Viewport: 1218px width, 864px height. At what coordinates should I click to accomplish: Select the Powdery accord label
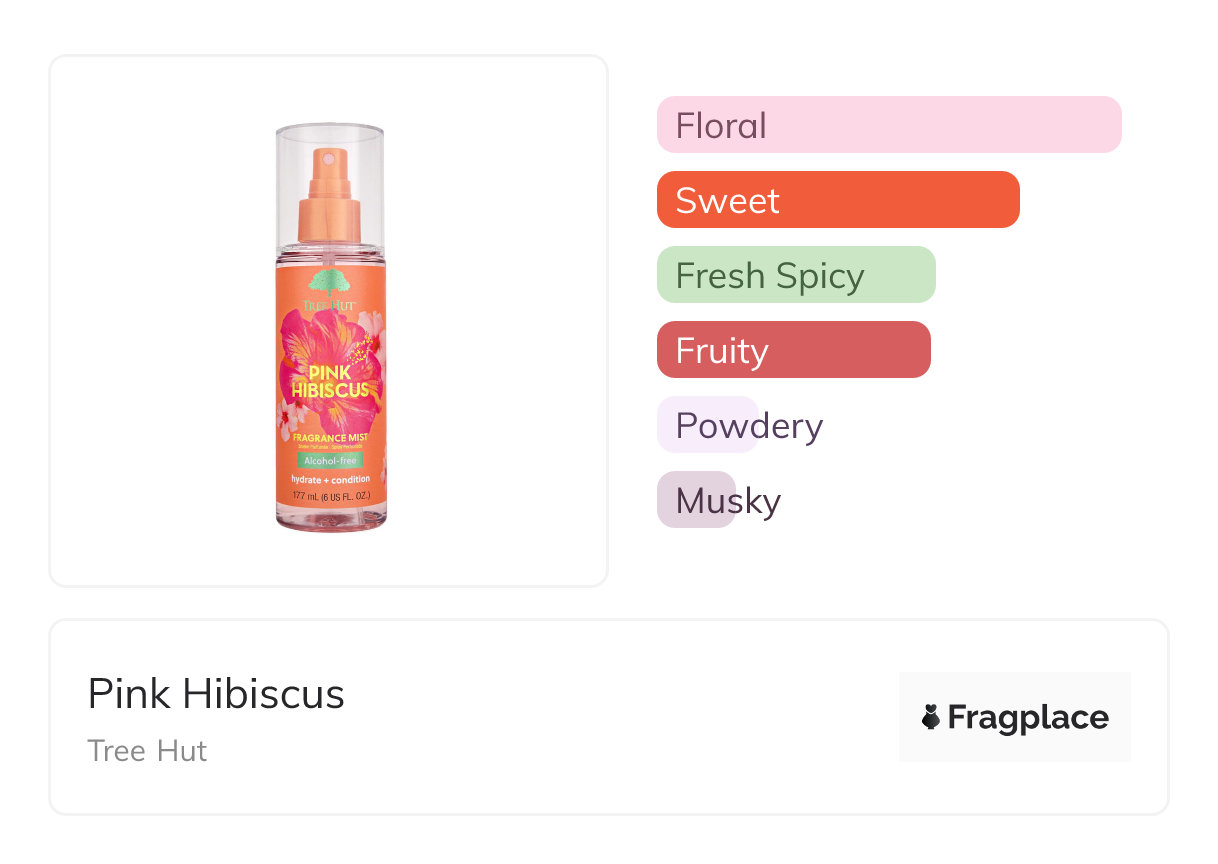(x=748, y=425)
